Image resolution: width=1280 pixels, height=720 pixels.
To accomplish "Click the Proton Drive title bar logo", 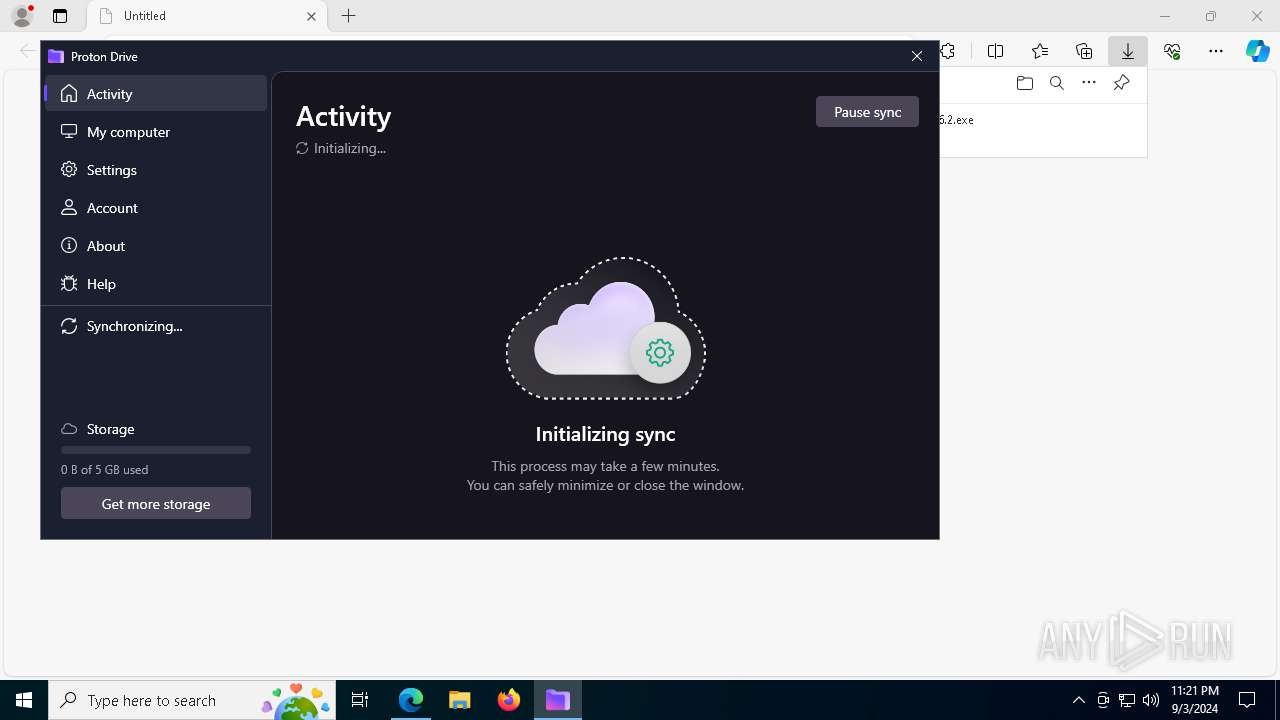I will (56, 56).
